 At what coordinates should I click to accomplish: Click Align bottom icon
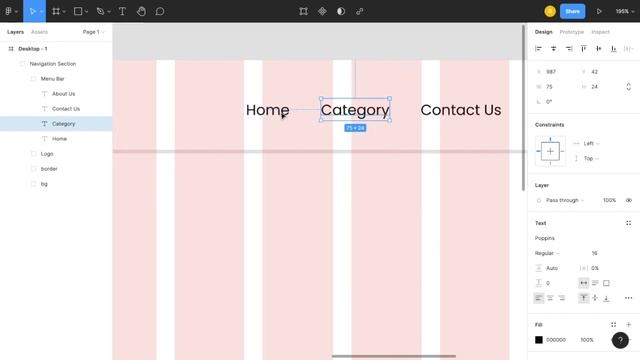pos(613,49)
